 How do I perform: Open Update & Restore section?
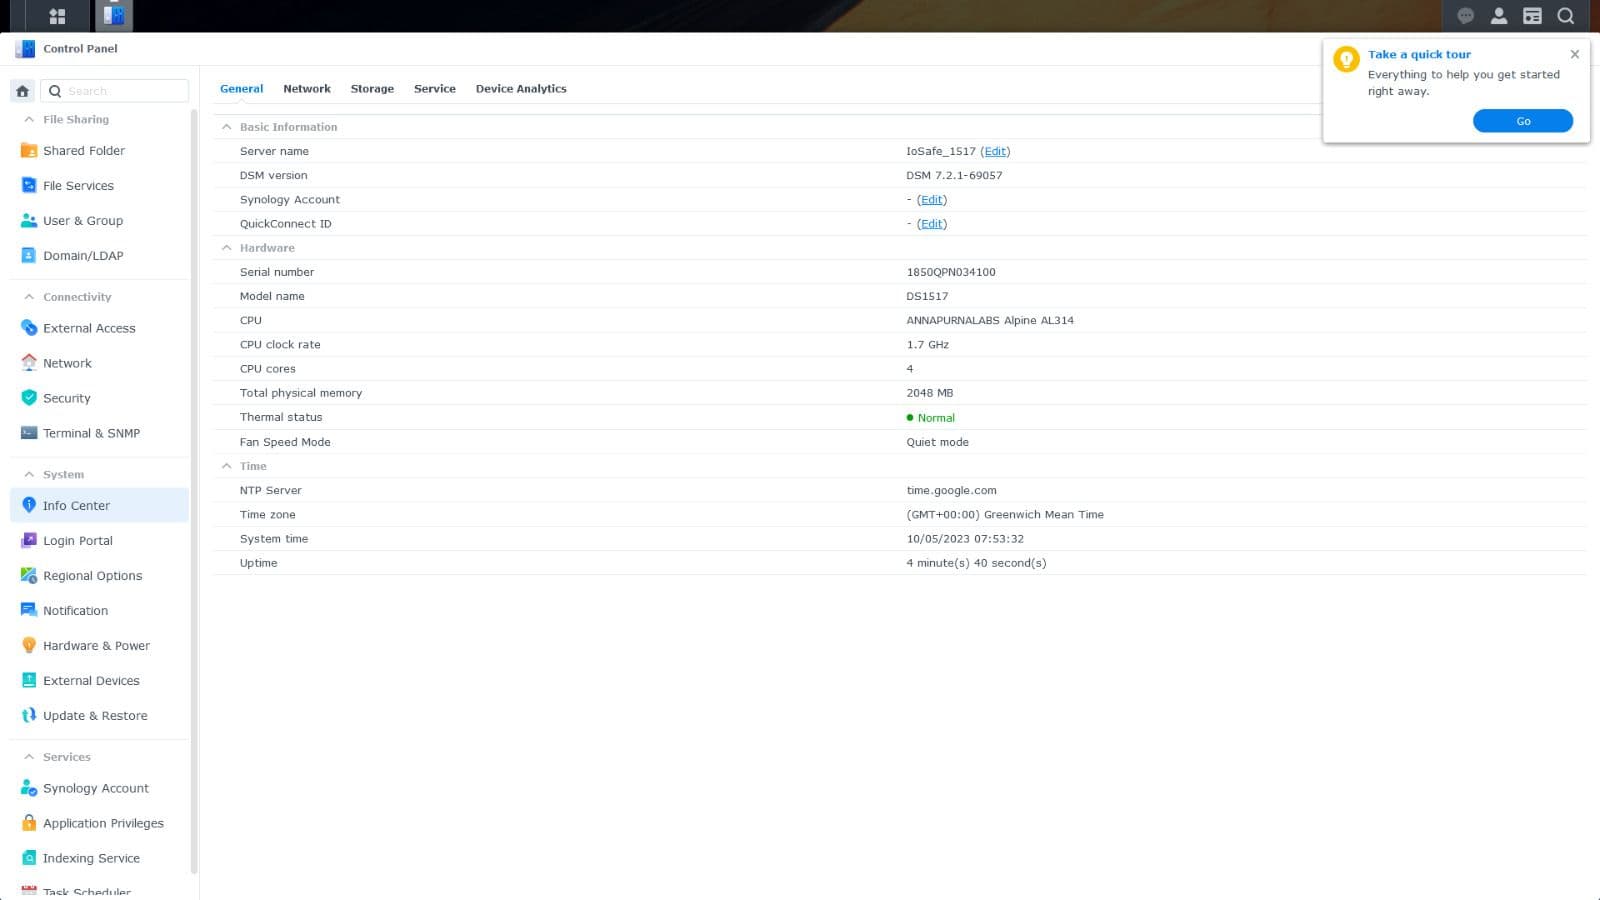point(95,716)
